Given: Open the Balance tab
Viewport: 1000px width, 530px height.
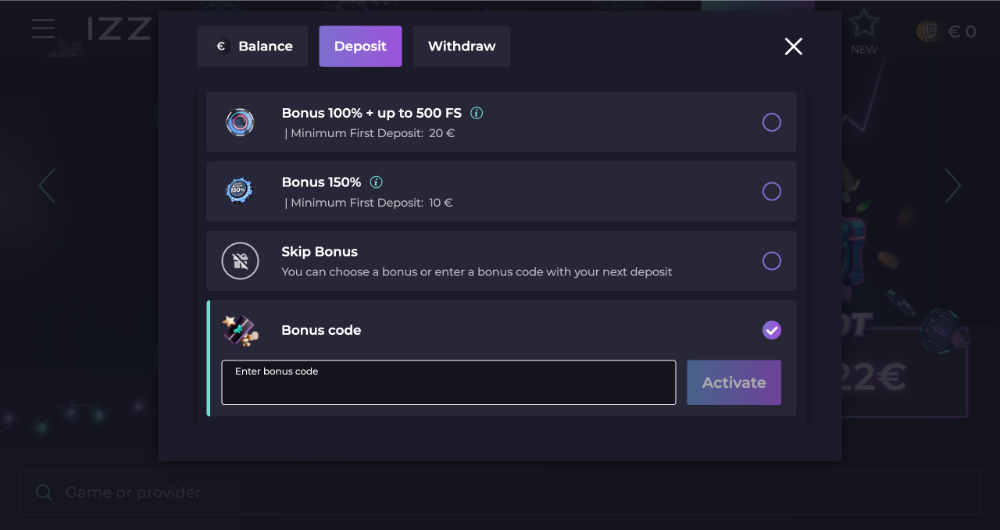Looking at the screenshot, I should tap(252, 46).
